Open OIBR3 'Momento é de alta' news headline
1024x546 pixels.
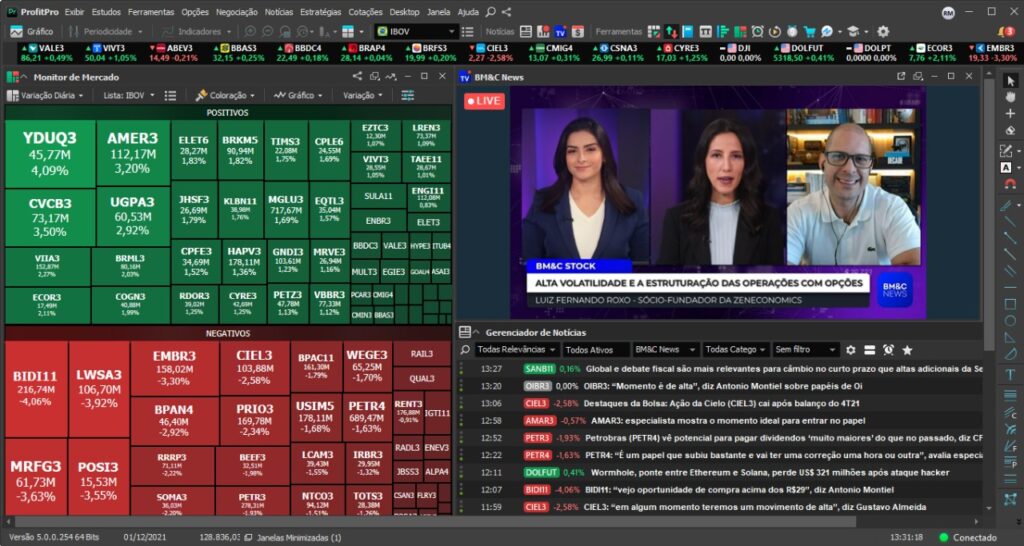[723, 386]
